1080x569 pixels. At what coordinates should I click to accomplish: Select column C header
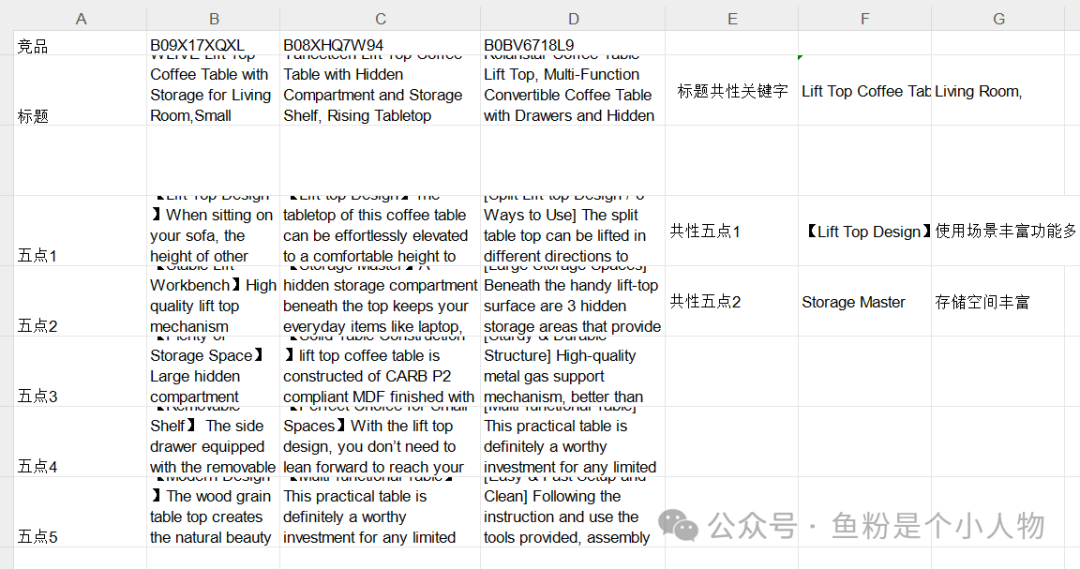pyautogui.click(x=380, y=19)
